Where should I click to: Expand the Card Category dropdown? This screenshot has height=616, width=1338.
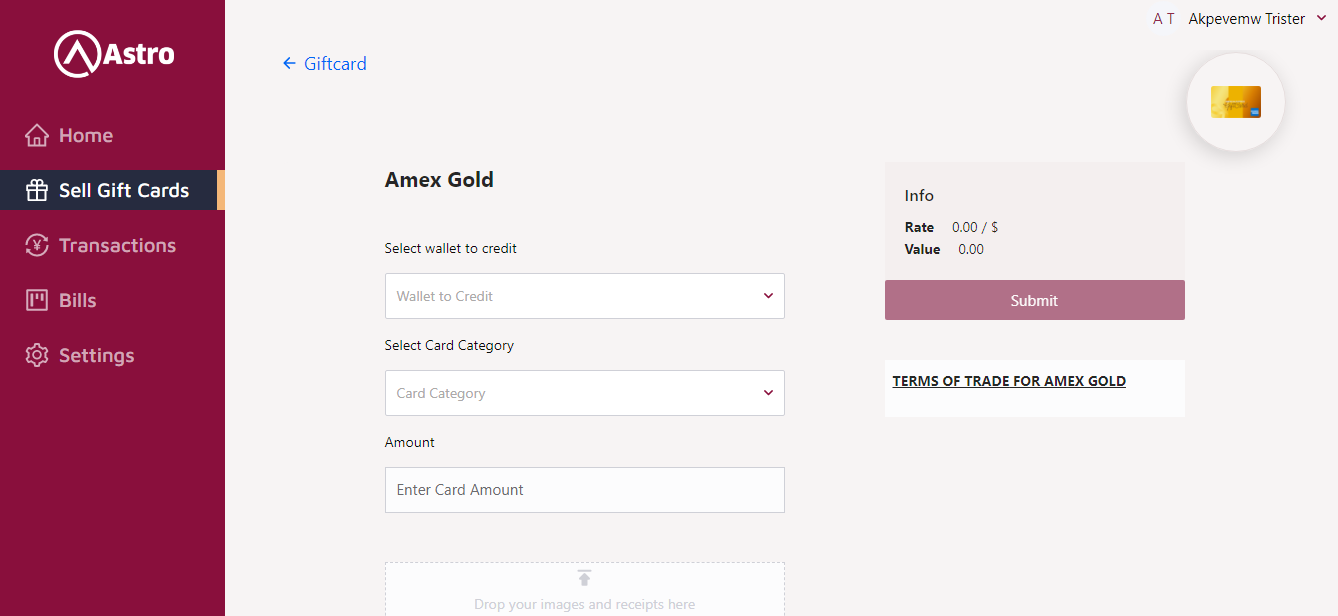coord(584,393)
